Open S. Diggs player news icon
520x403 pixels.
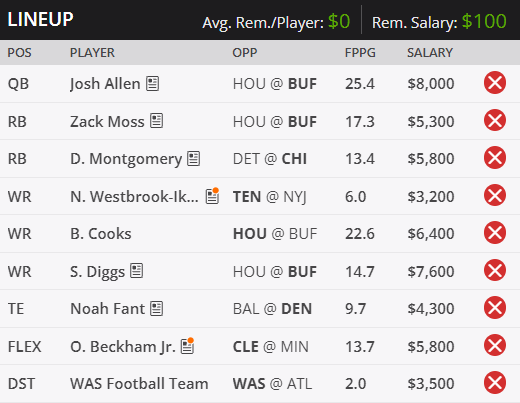[x=137, y=271]
